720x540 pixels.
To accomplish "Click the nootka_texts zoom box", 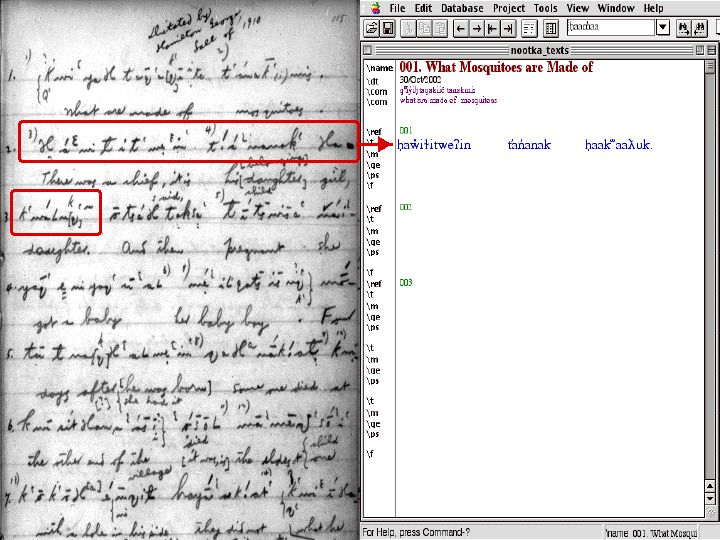I will 700,50.
